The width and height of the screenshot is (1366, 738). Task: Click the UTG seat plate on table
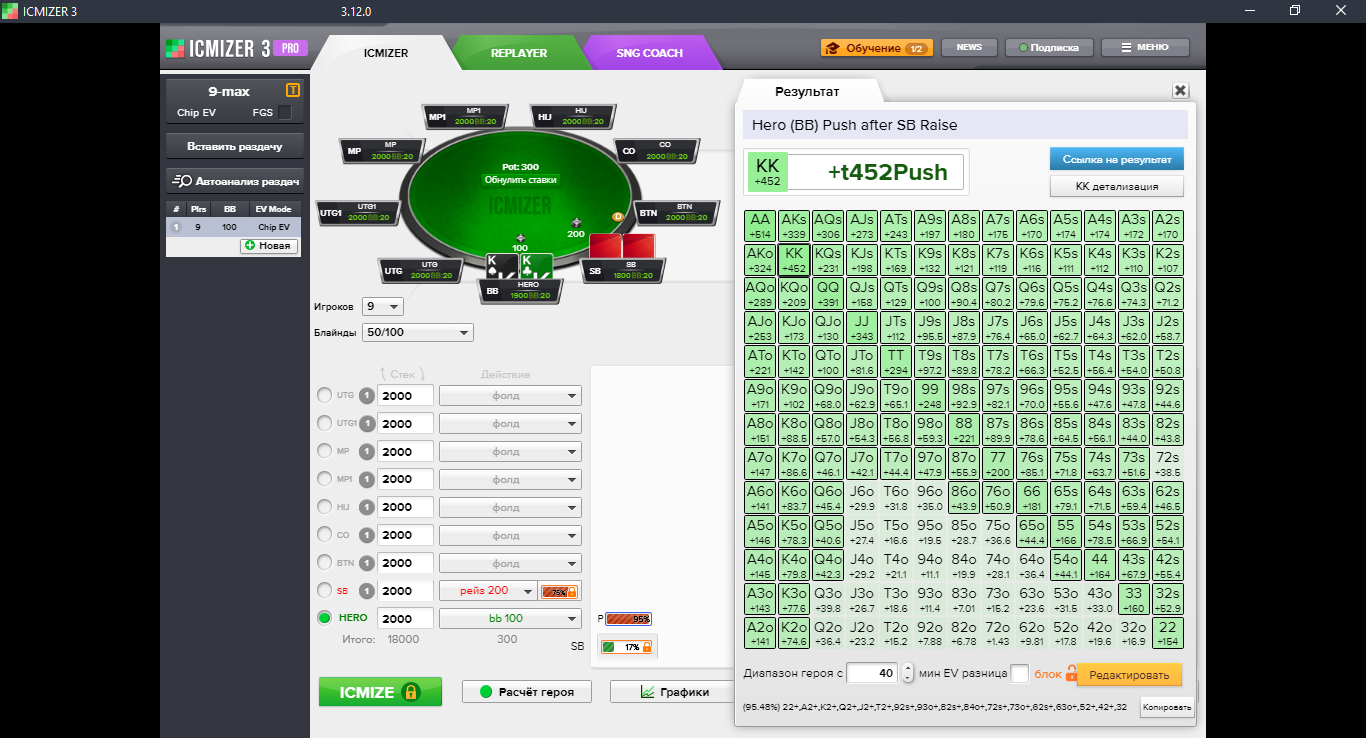pyautogui.click(x=421, y=269)
